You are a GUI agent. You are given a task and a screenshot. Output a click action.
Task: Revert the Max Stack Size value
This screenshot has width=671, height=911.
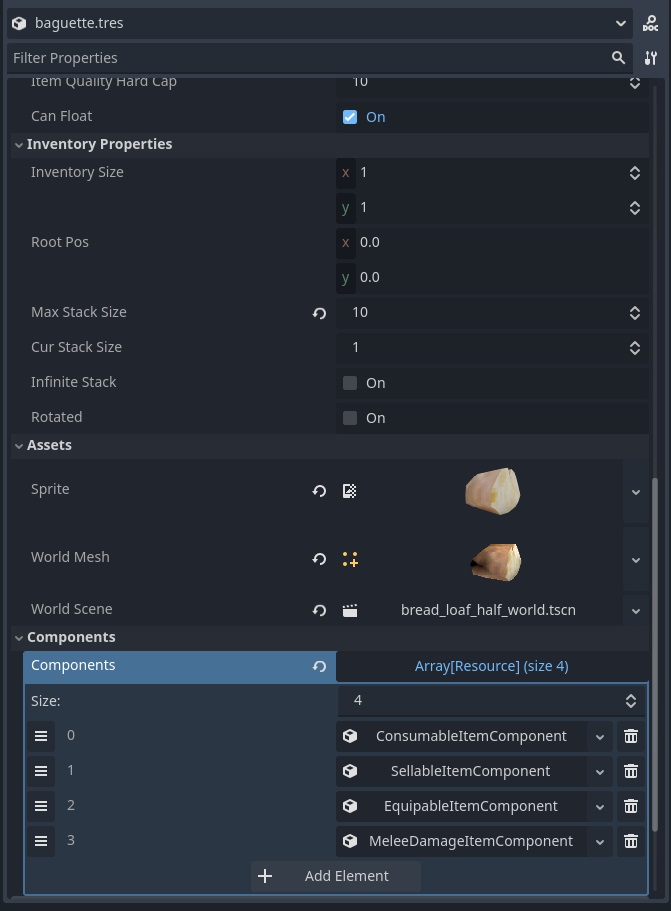(x=319, y=313)
